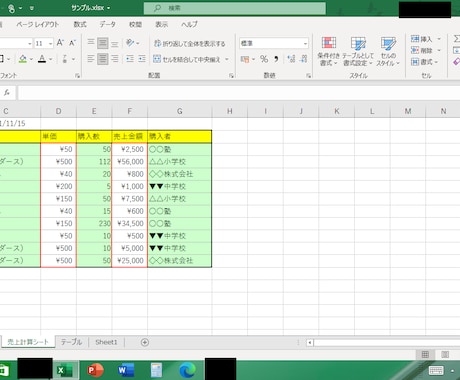
Task: Open Word from the taskbar
Action: coord(126,370)
